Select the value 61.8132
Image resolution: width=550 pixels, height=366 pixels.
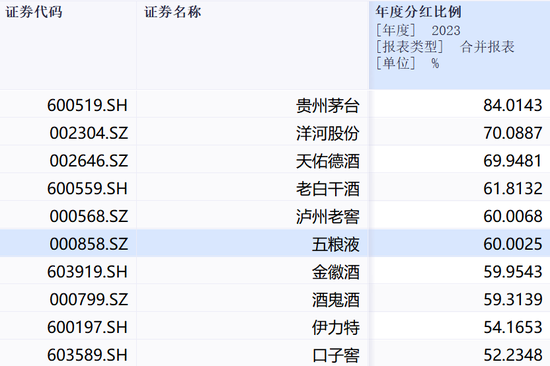(513, 188)
